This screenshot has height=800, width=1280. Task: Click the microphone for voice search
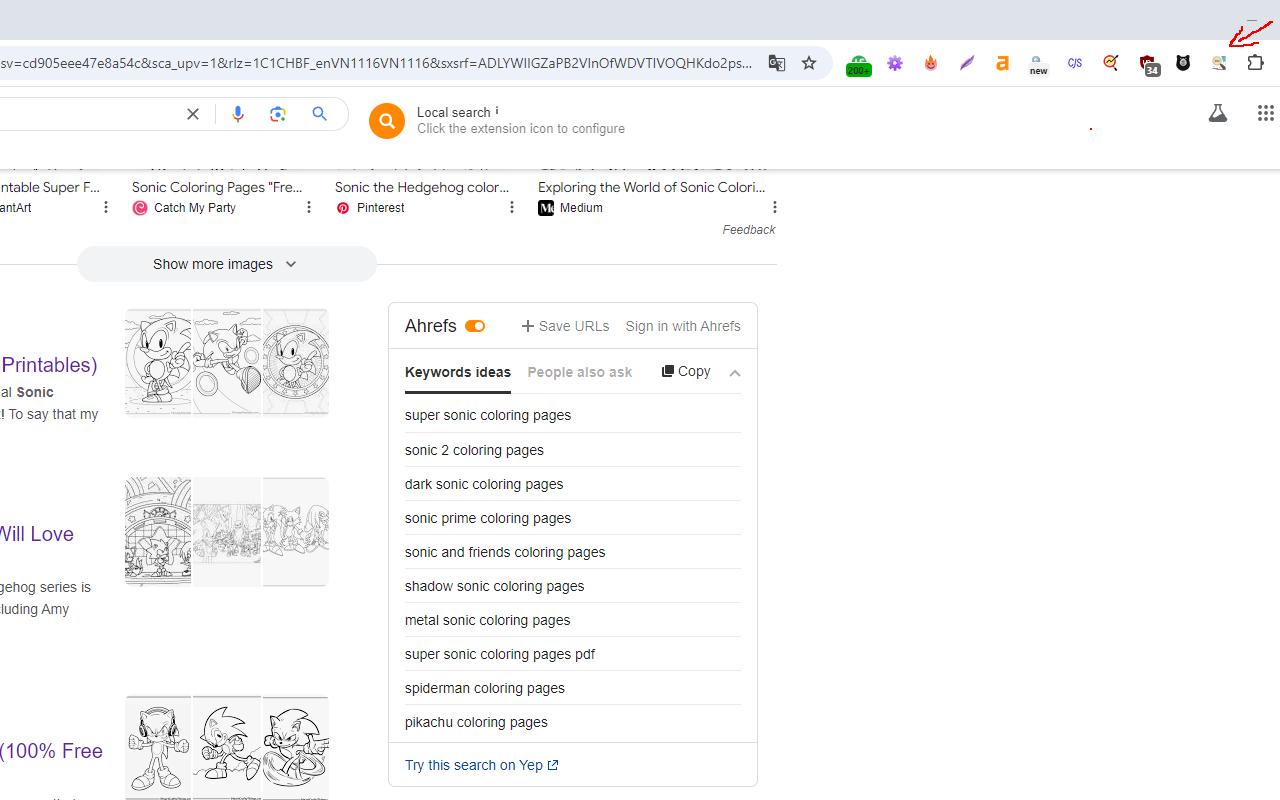(237, 114)
